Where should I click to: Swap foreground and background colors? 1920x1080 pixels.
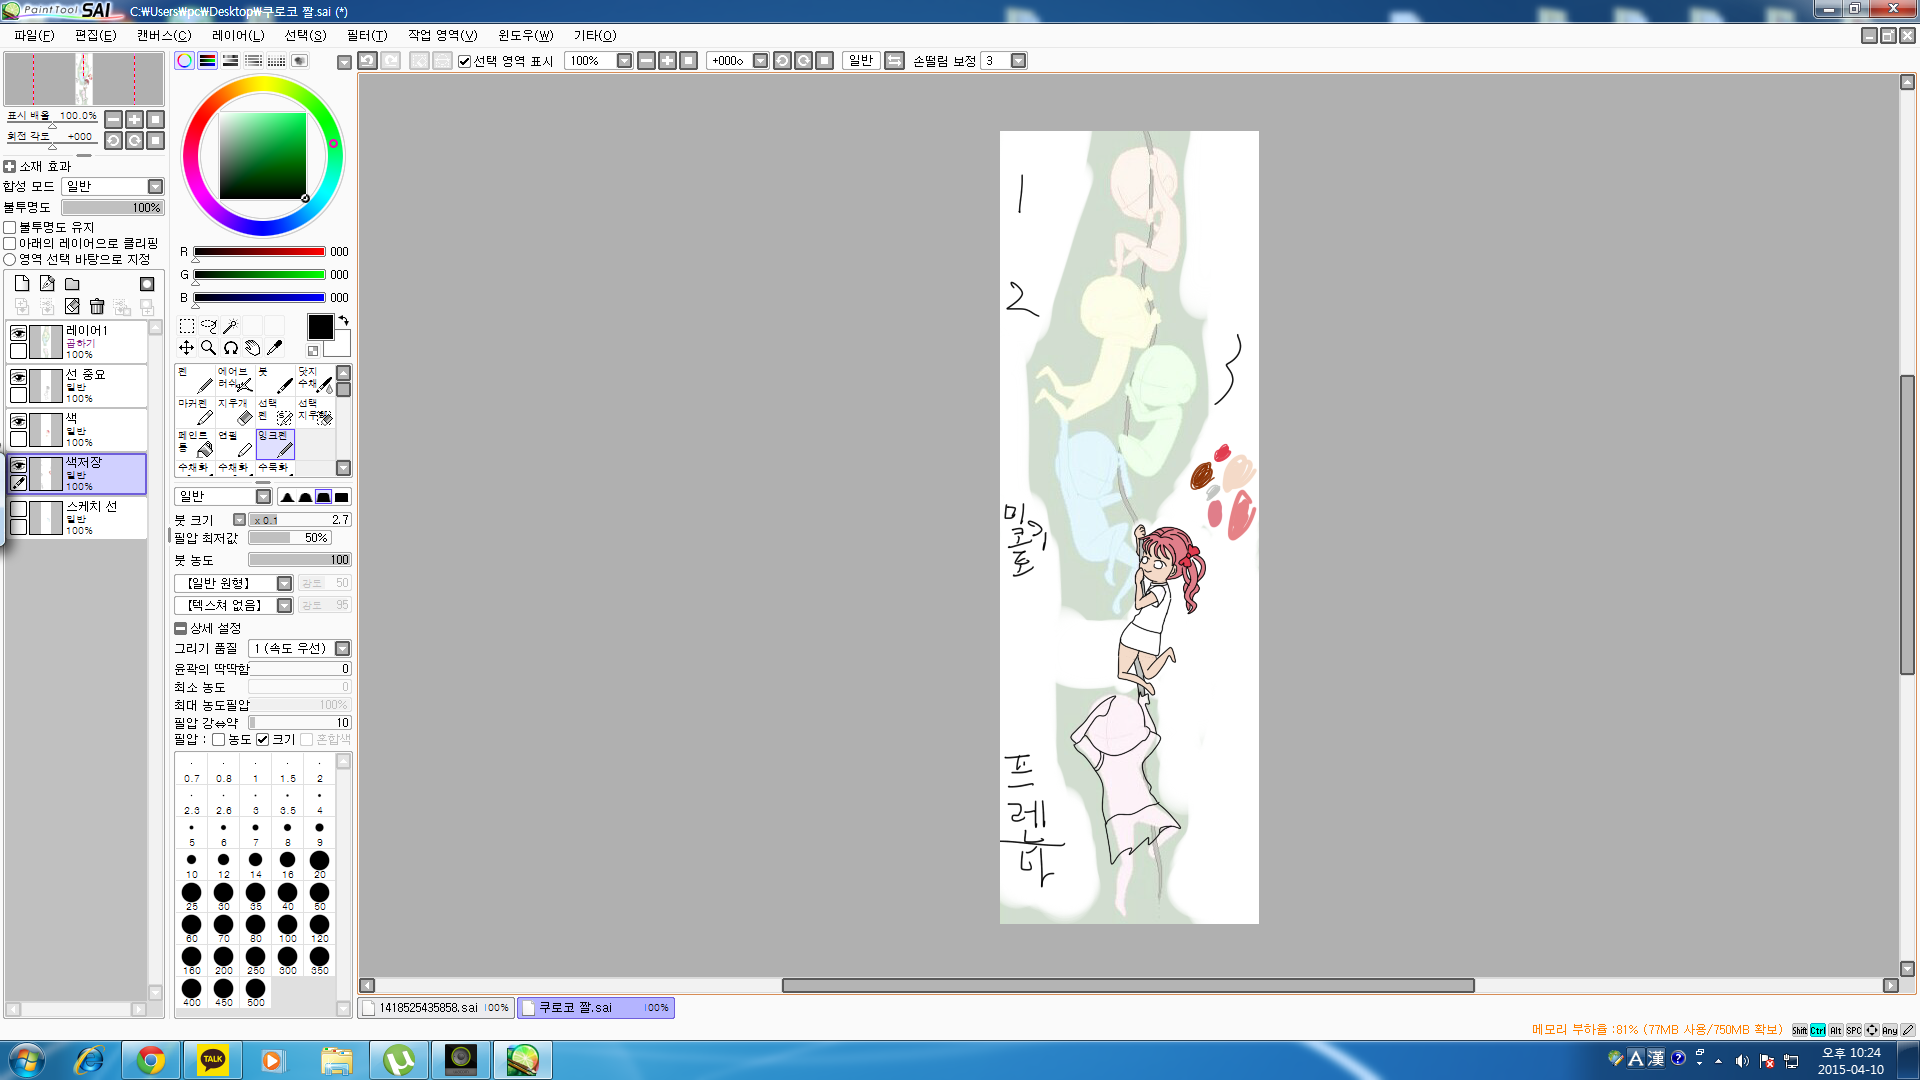(344, 321)
